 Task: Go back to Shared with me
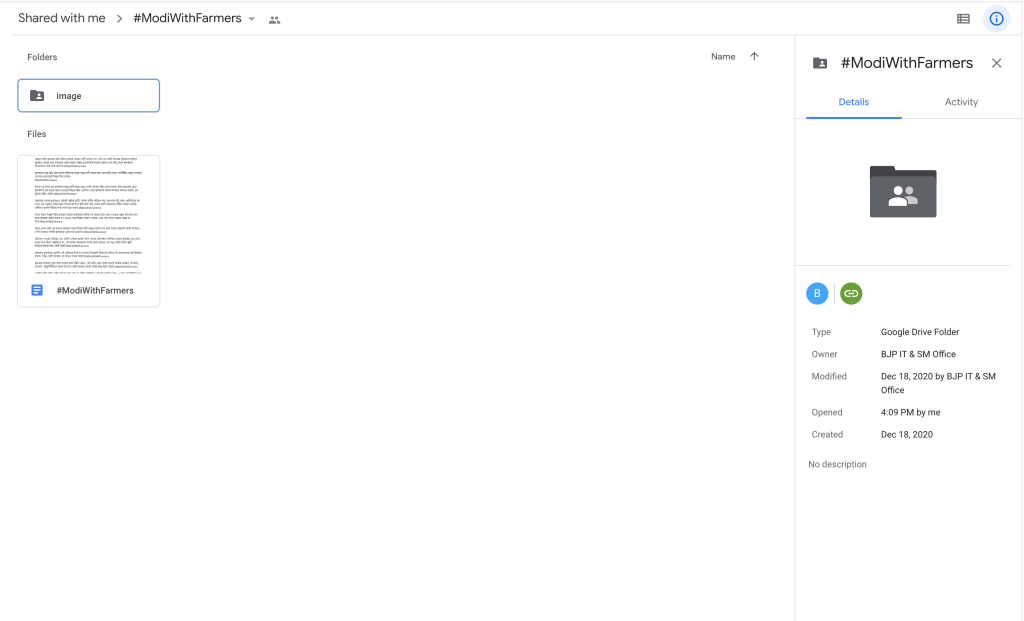(62, 18)
